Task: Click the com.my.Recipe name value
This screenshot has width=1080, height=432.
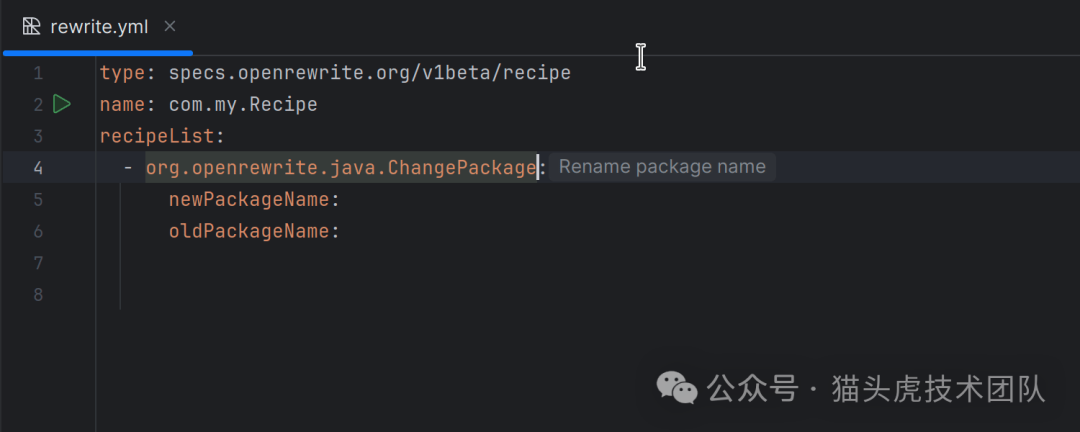Action: pos(242,104)
